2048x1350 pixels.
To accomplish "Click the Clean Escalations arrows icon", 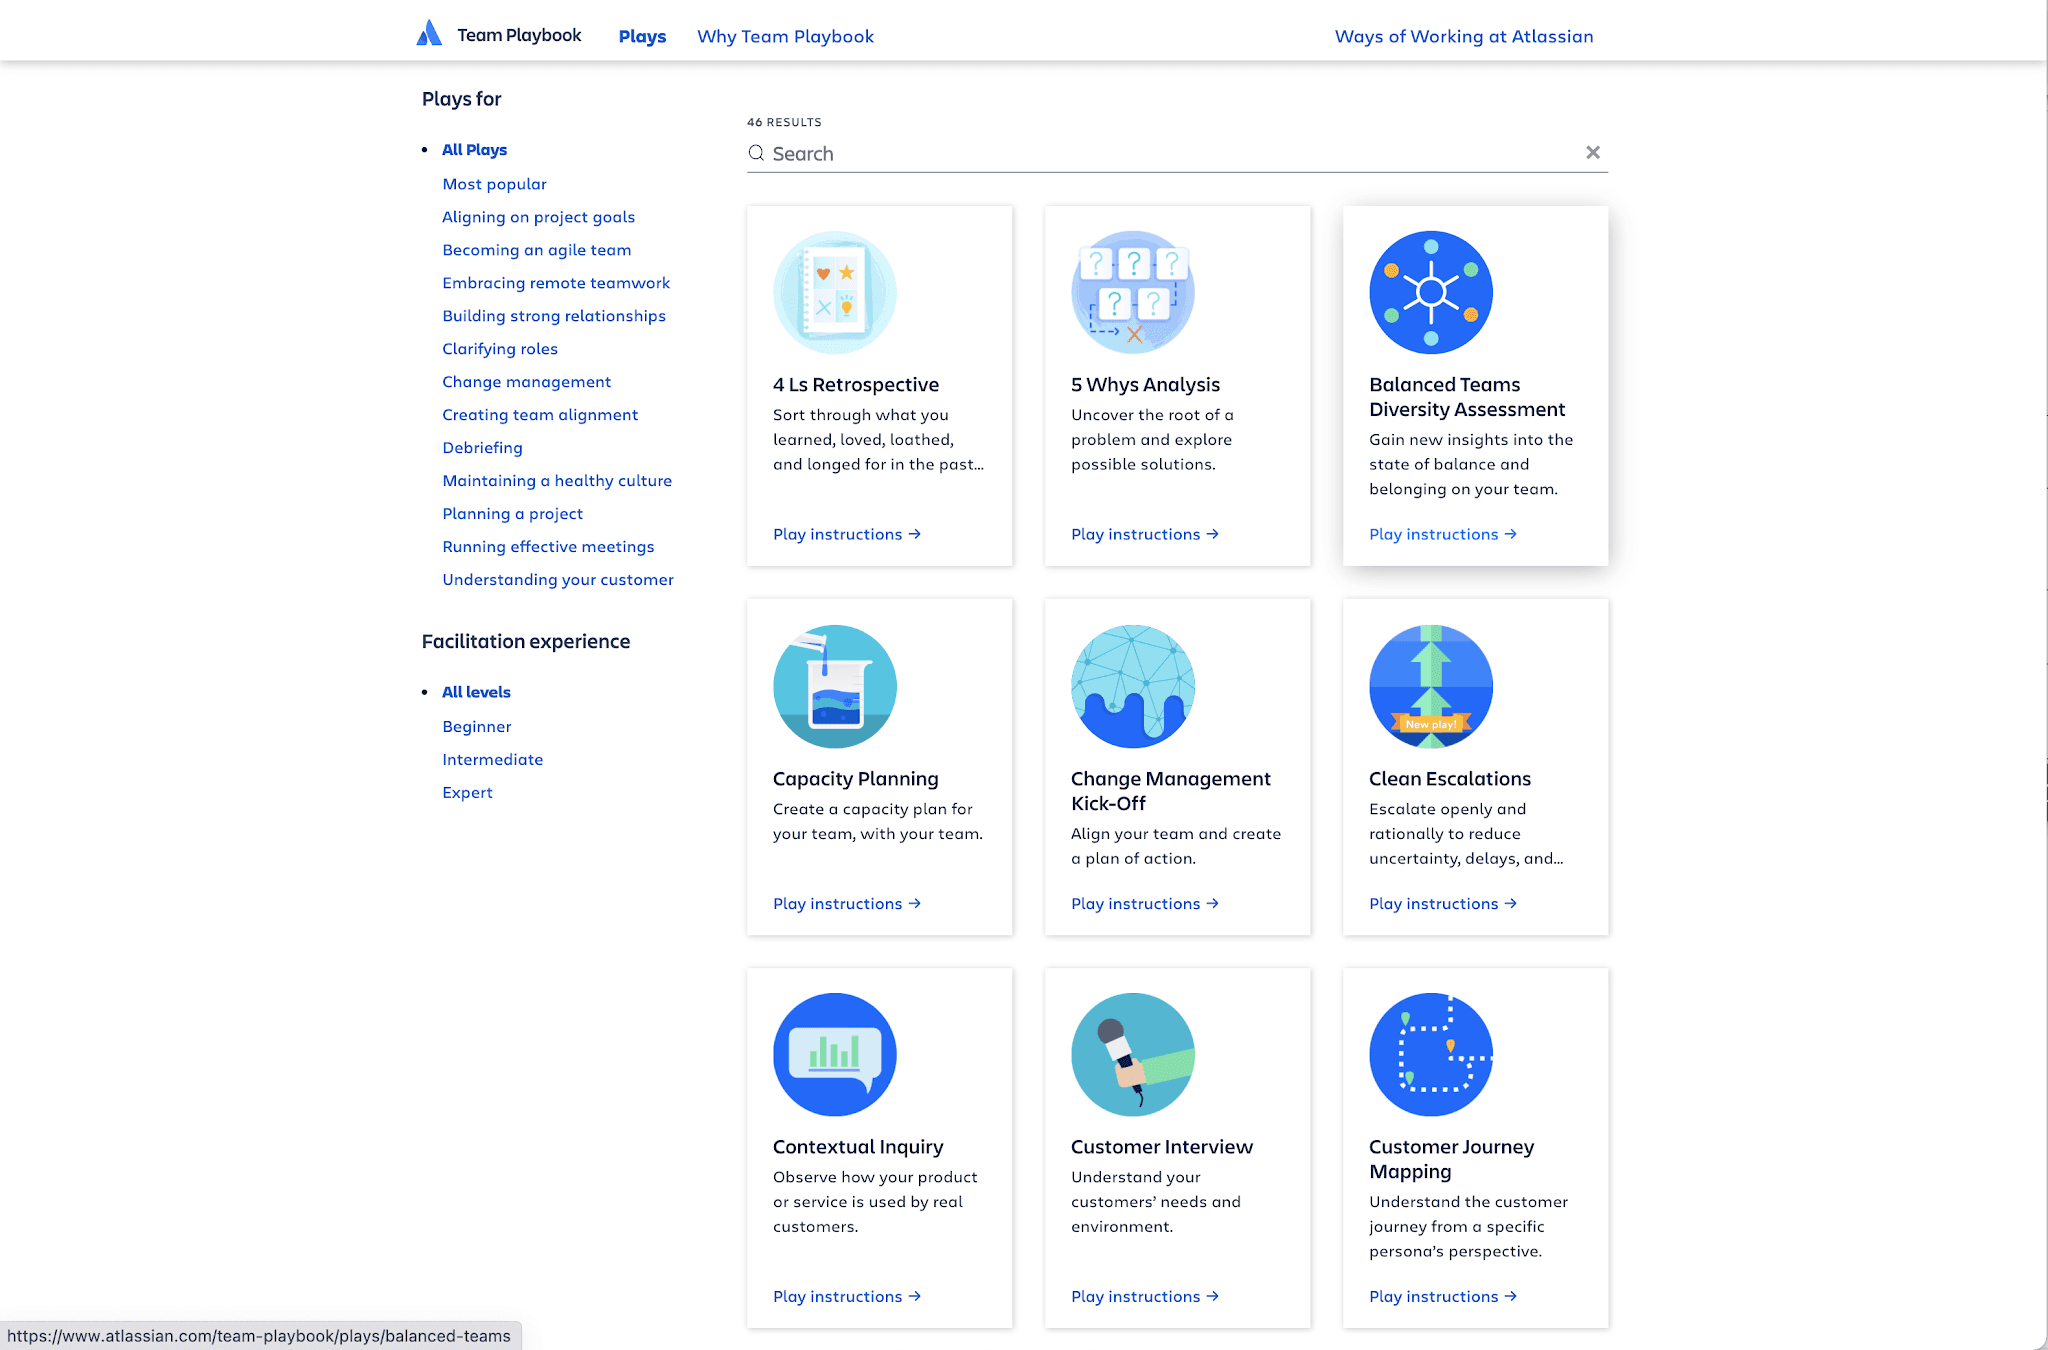I will click(1430, 686).
